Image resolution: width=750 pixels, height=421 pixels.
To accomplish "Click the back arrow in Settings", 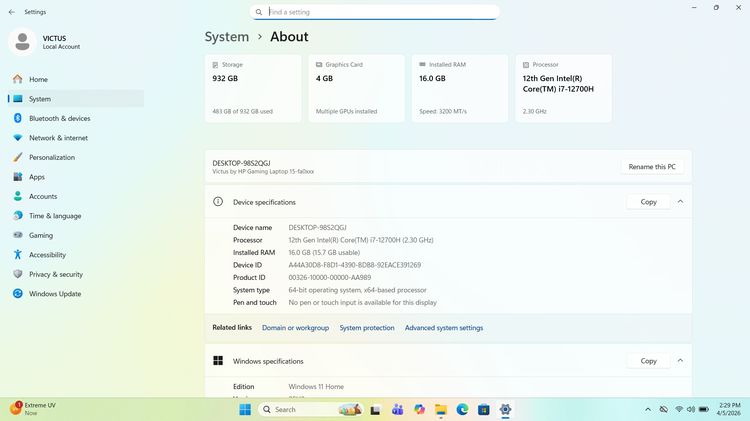I will pos(11,12).
